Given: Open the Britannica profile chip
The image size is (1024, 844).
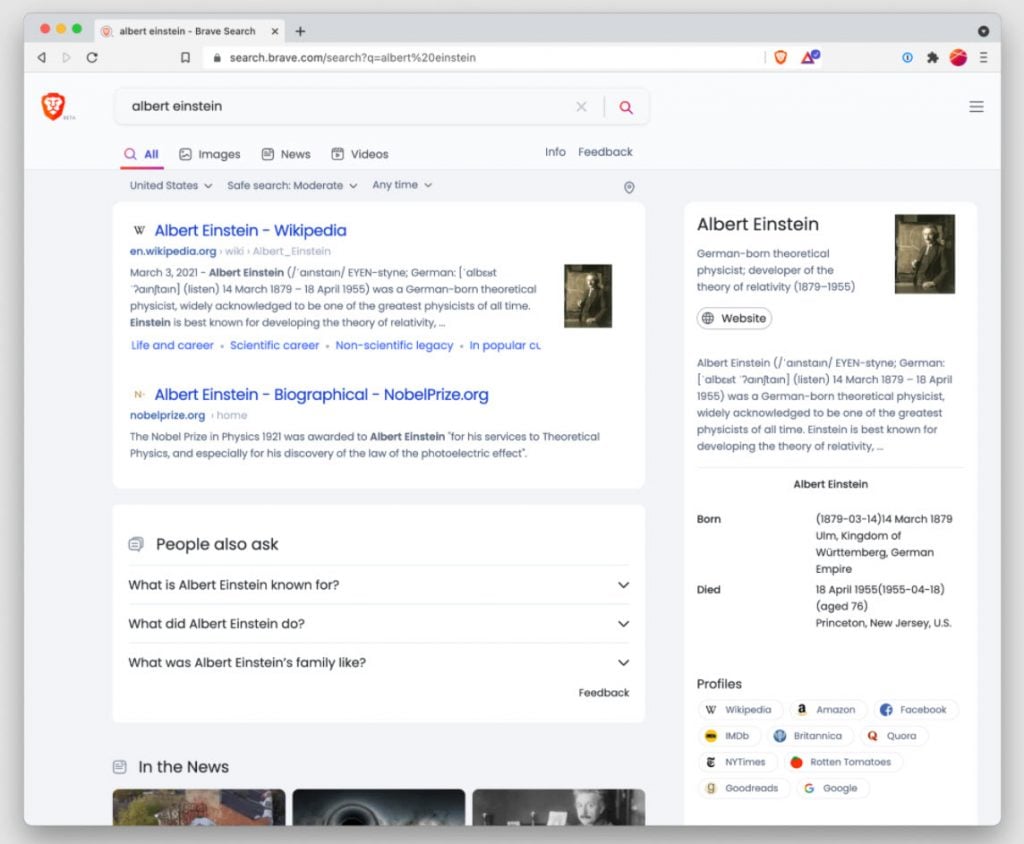Looking at the screenshot, I should 808,736.
